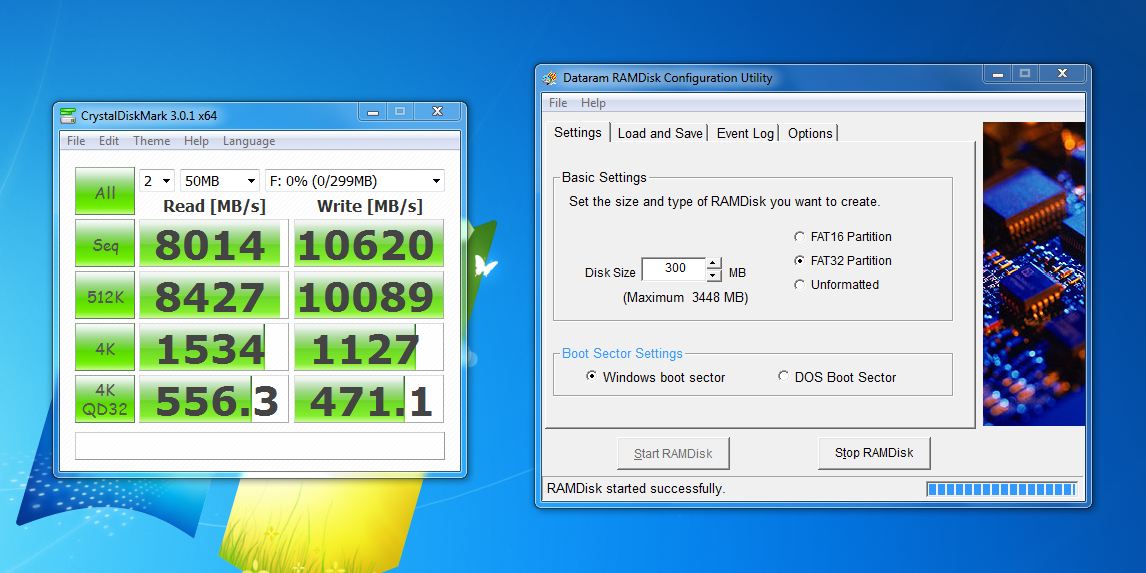This screenshot has height=573, width=1146.
Task: Open the F: drive selection dropdown
Action: (x=354, y=181)
